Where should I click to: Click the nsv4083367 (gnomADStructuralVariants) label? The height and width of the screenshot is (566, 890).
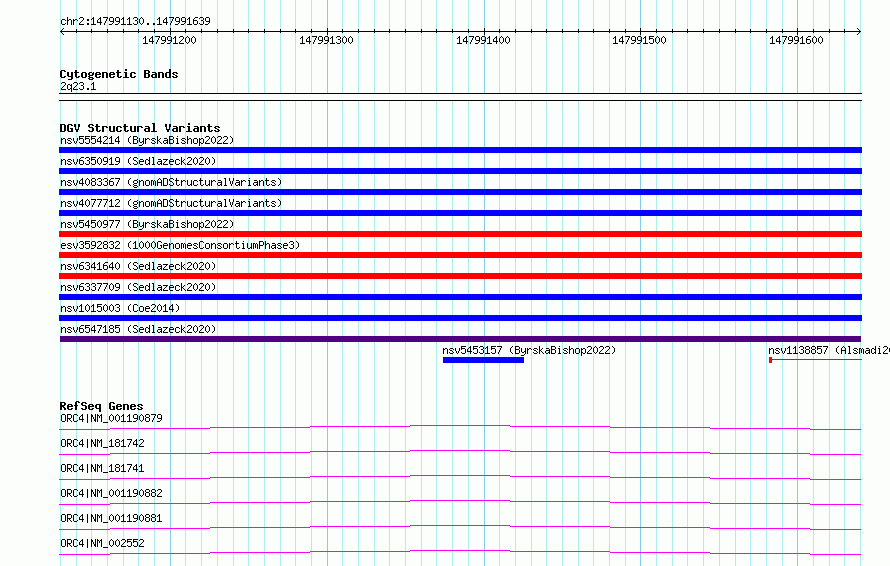[171, 182]
